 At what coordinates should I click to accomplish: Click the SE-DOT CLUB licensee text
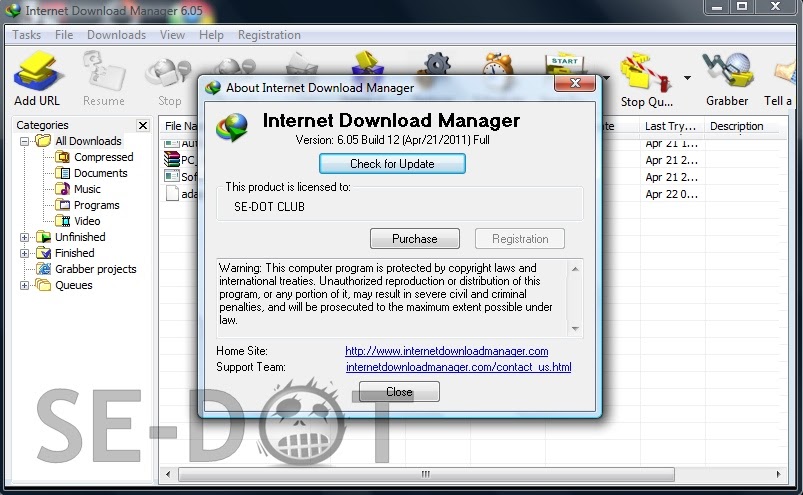(269, 207)
